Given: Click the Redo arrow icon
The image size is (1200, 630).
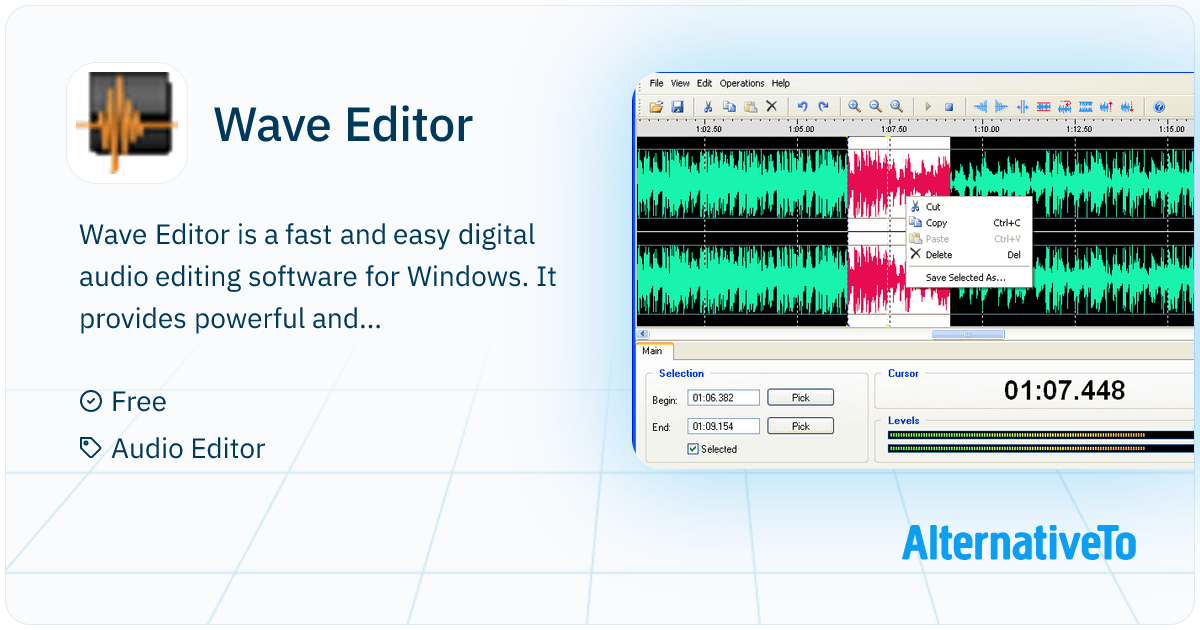Looking at the screenshot, I should point(824,107).
